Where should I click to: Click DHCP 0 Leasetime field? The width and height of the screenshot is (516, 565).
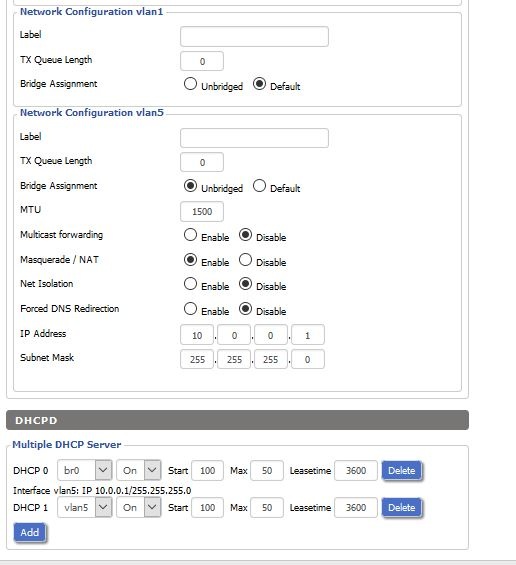tap(356, 470)
